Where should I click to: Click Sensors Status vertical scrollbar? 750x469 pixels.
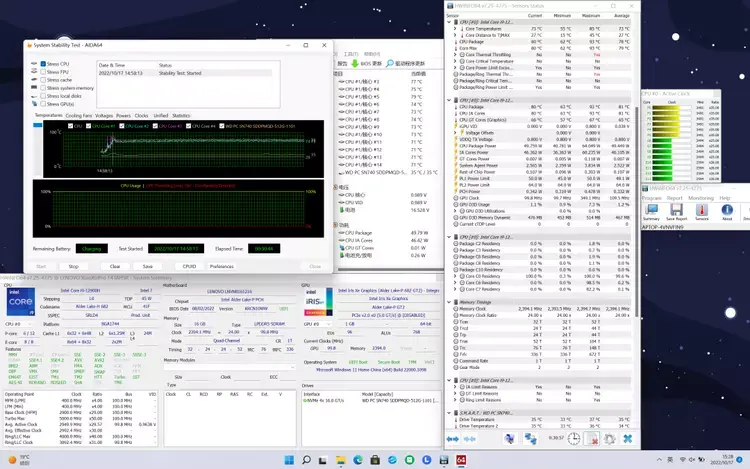(637, 210)
